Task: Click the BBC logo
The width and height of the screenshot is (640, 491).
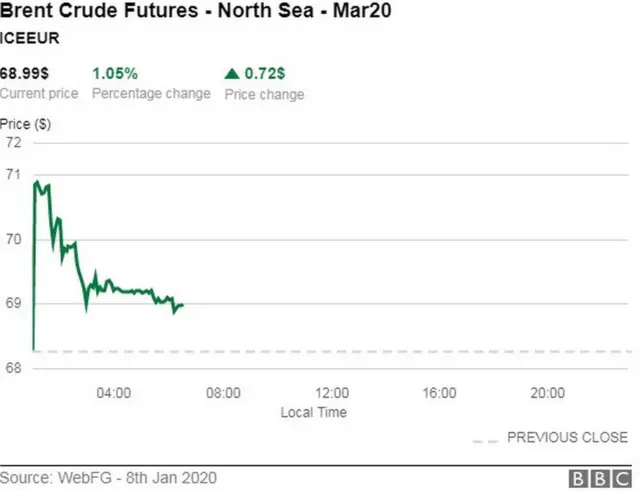Action: (x=598, y=477)
